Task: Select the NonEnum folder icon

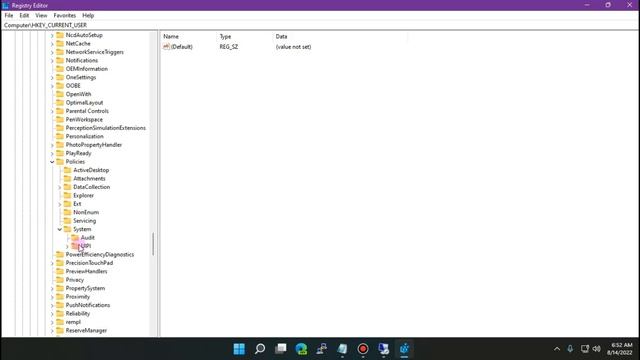Action: click(67, 212)
